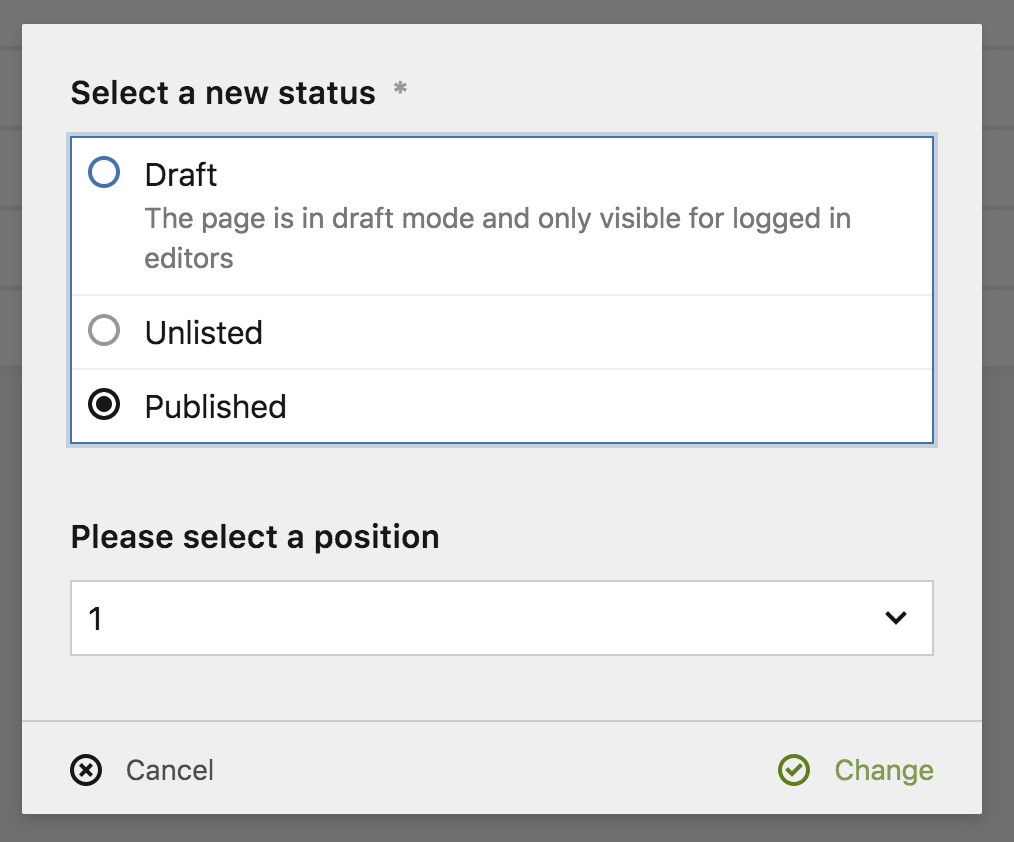The height and width of the screenshot is (842, 1014).
Task: Click the Published option label text
Action: coord(216,407)
